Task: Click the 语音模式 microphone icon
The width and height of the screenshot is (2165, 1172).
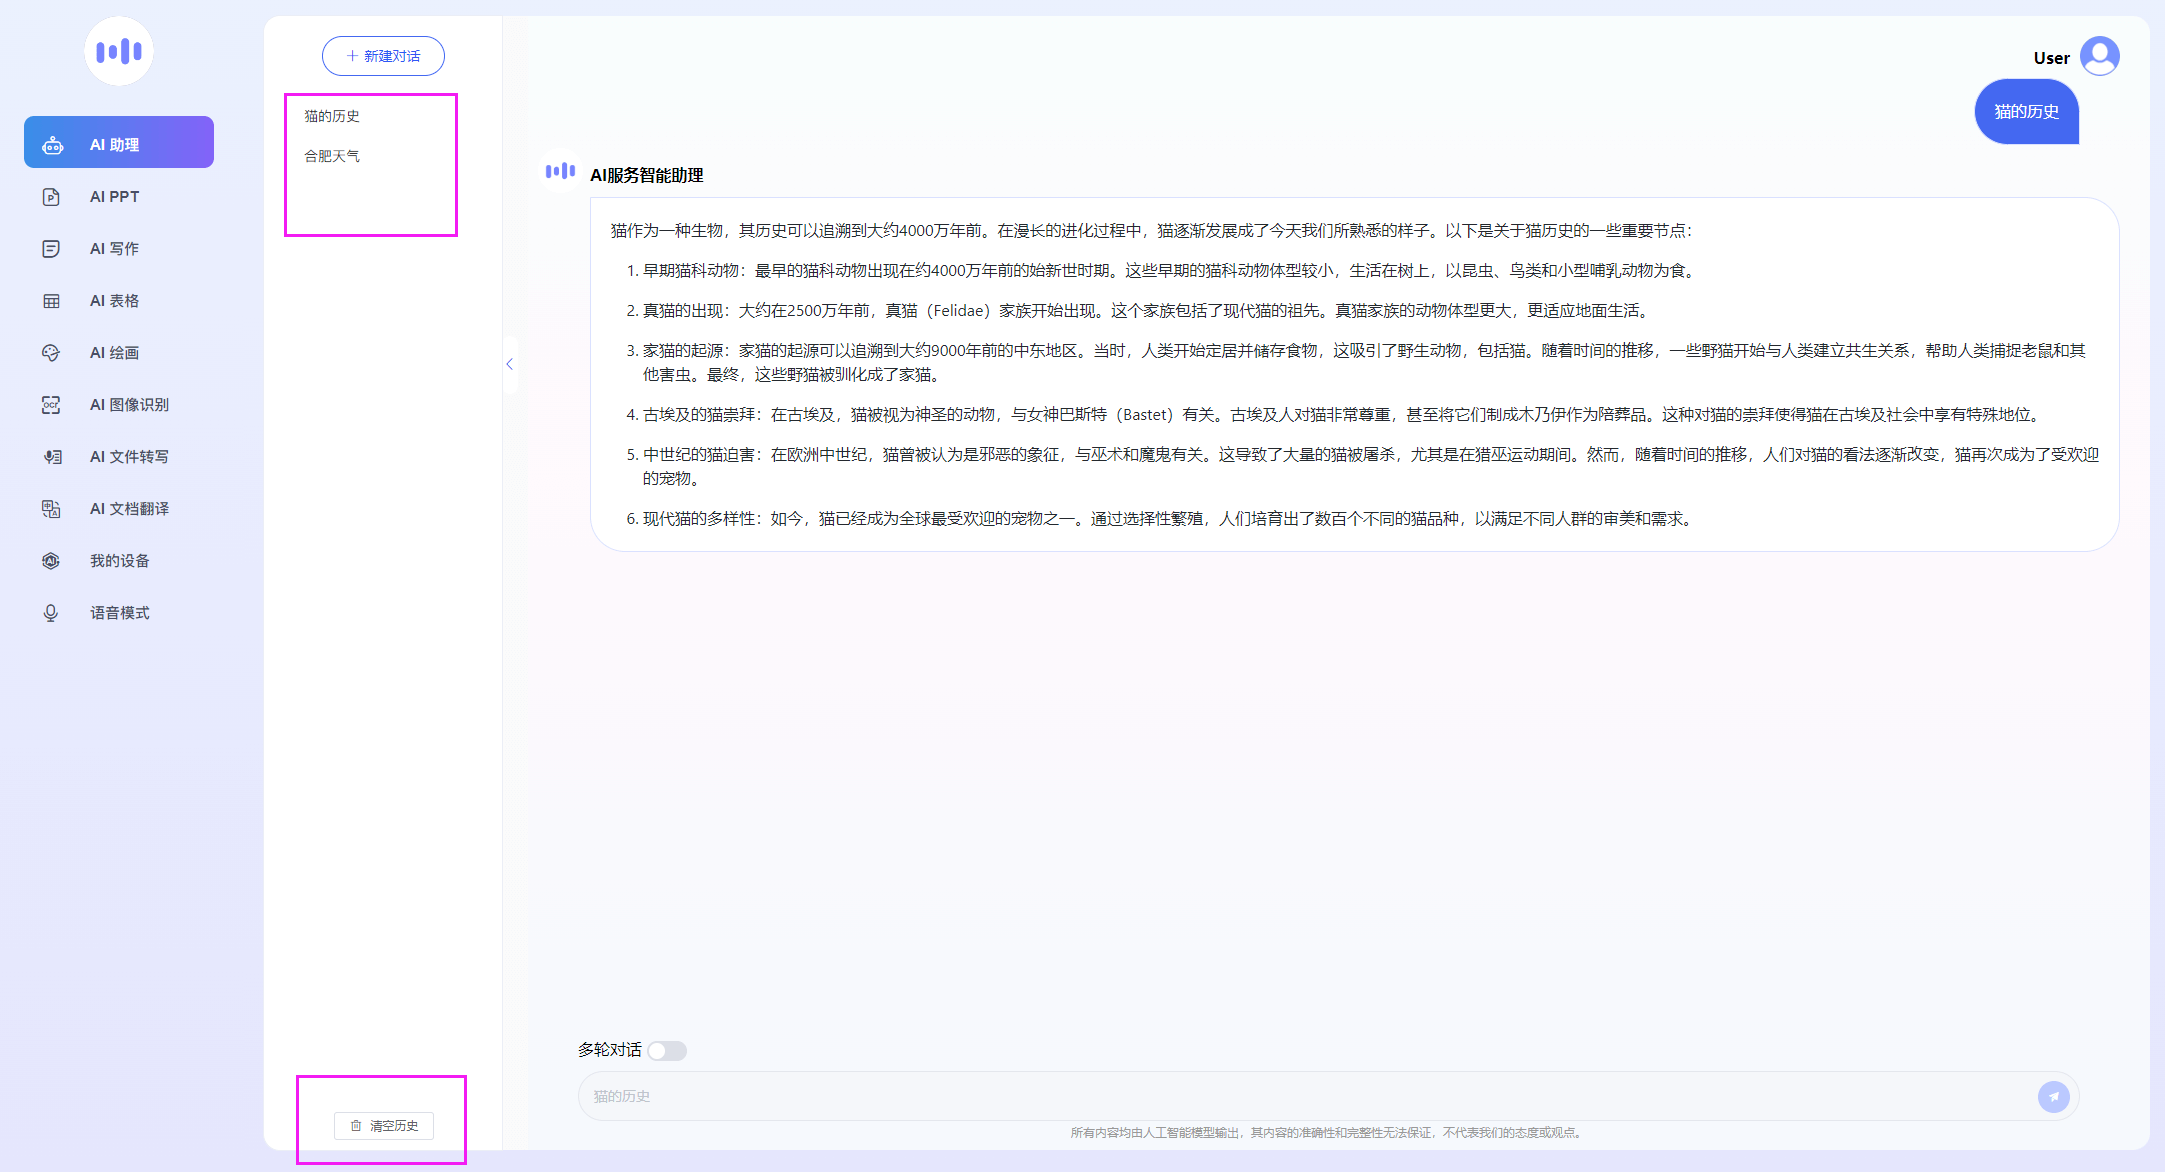Action: (51, 613)
